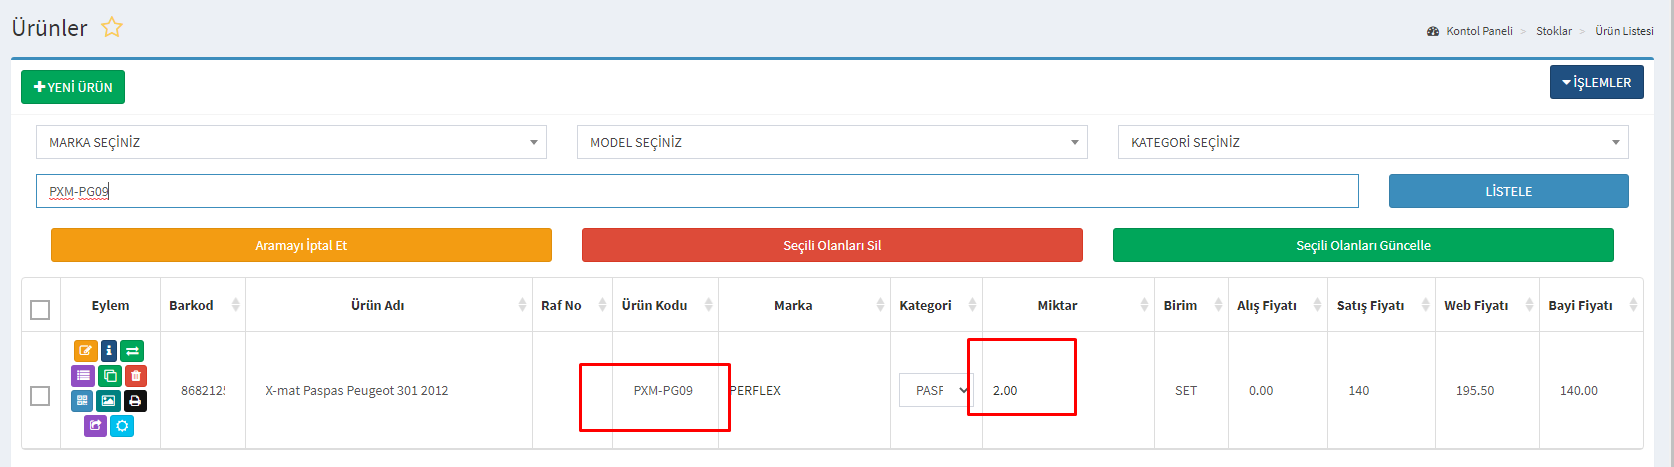
Task: Go to Stoklar in the breadcrumb
Action: [x=1553, y=31]
